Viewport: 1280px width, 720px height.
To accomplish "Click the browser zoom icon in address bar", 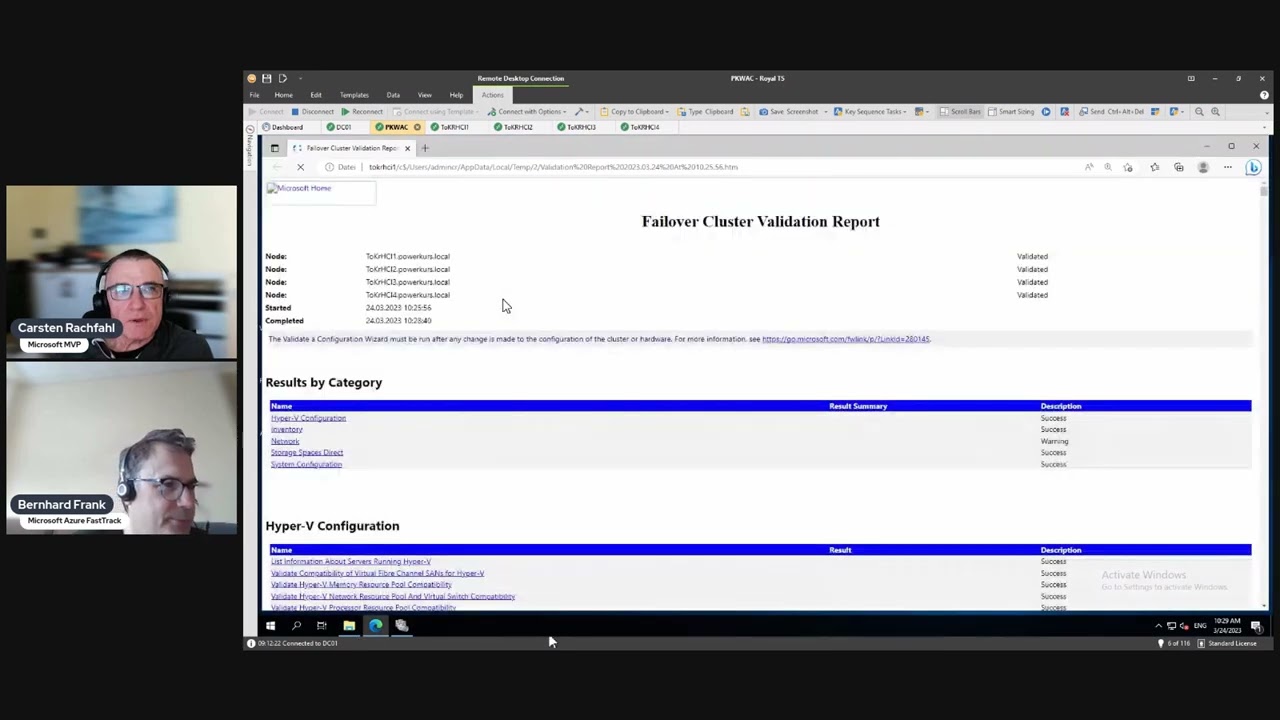I will 1108,167.
